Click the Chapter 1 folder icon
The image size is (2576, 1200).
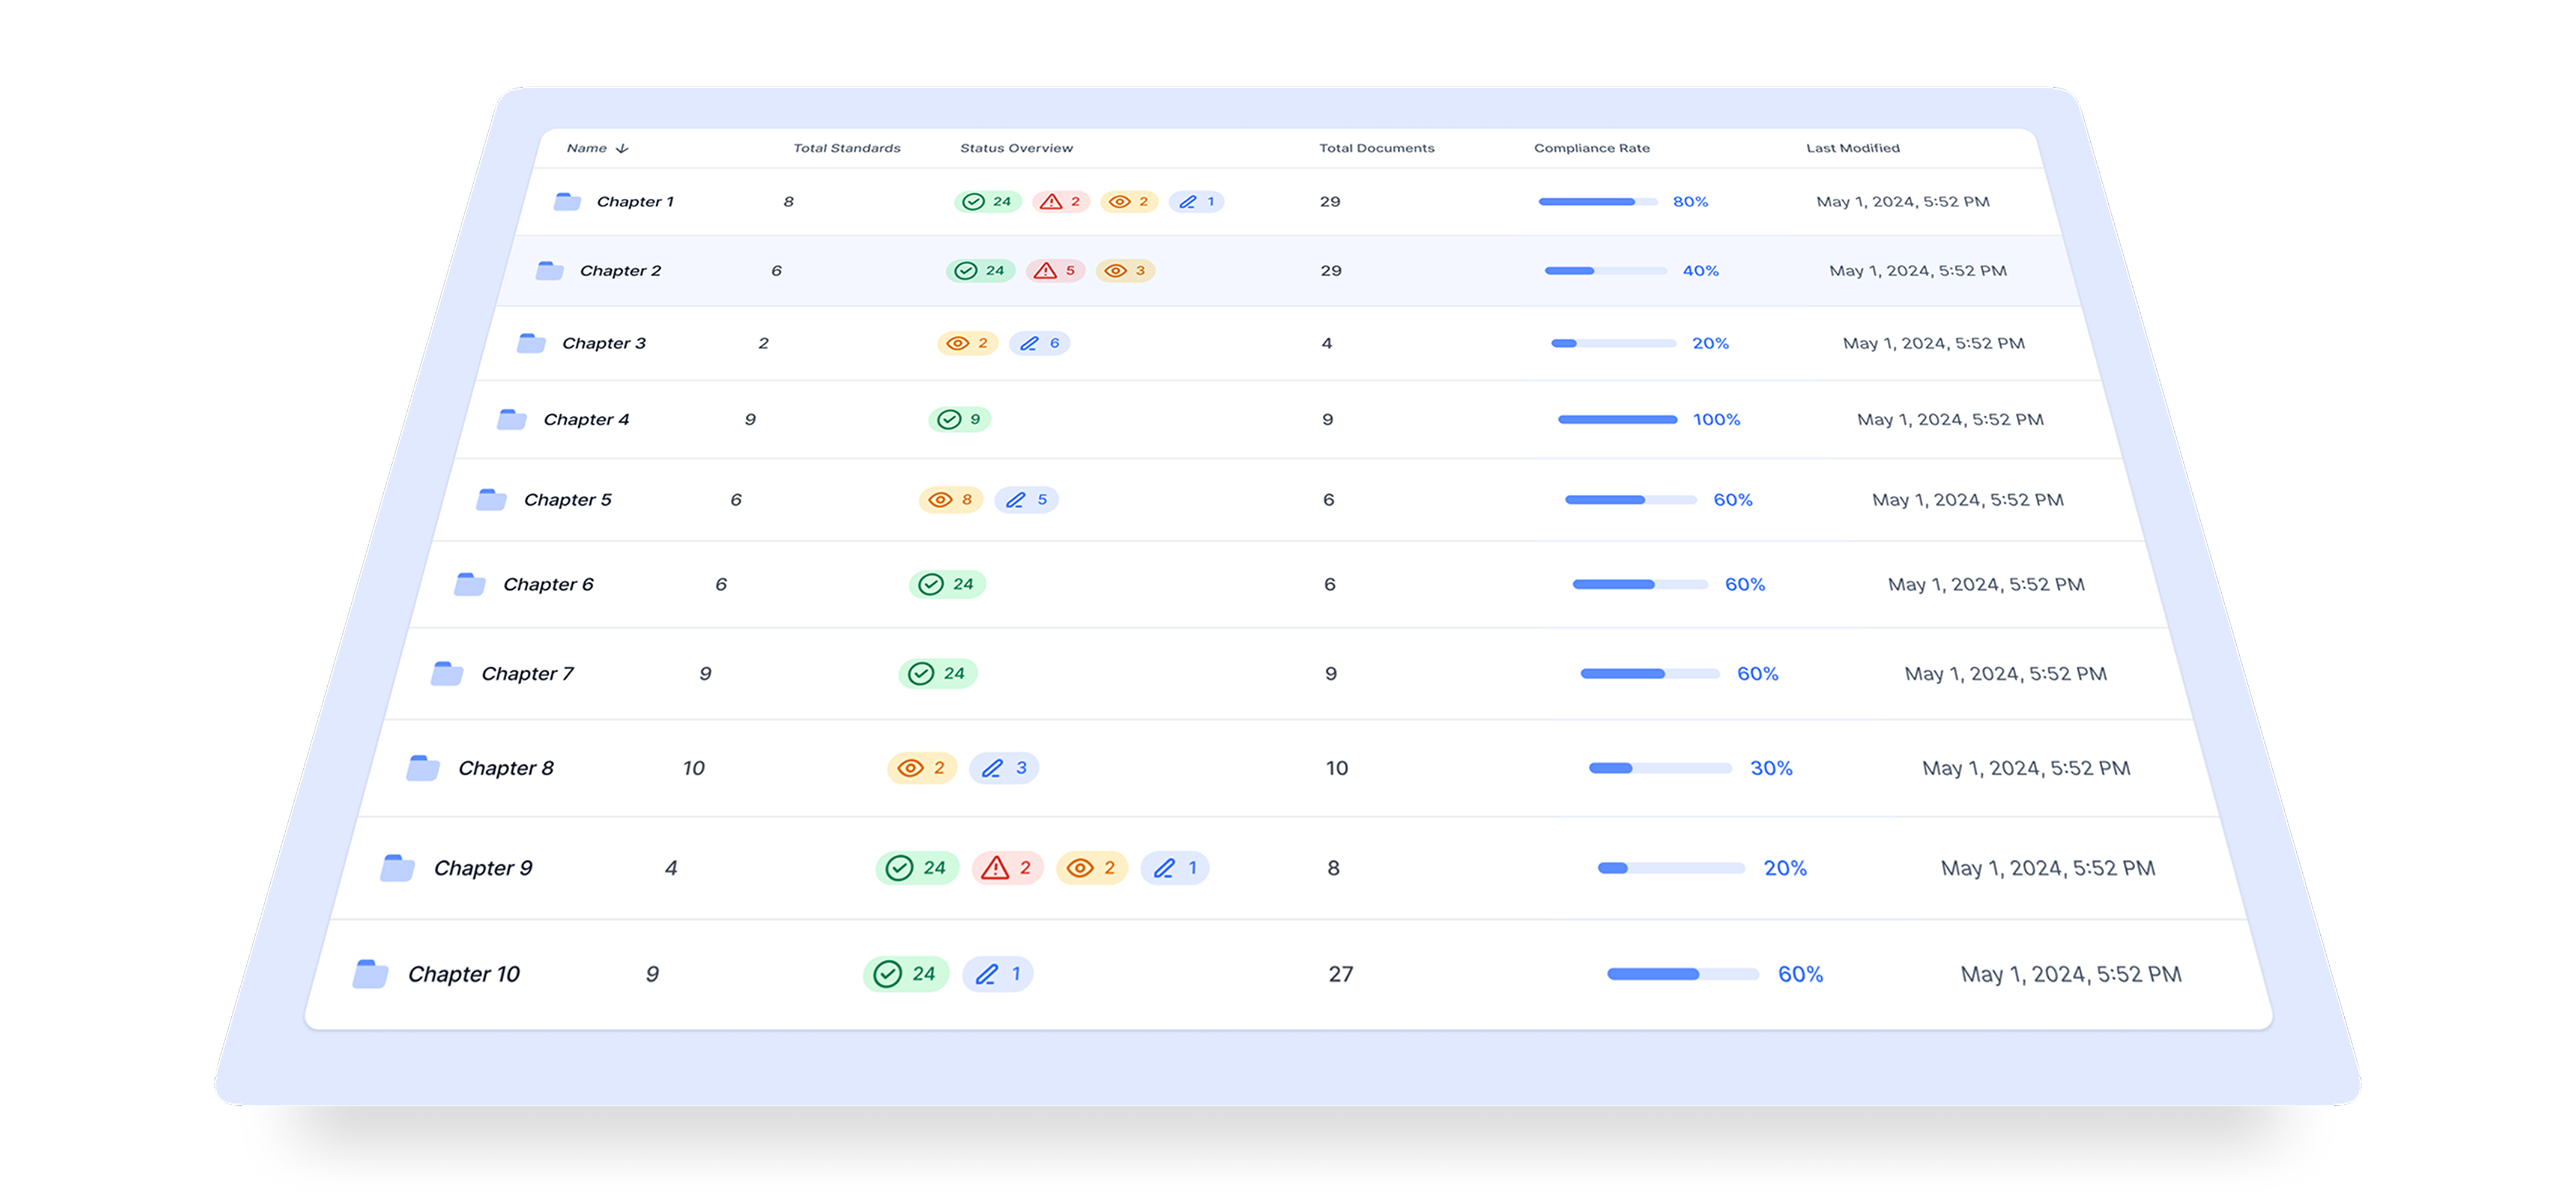click(567, 202)
